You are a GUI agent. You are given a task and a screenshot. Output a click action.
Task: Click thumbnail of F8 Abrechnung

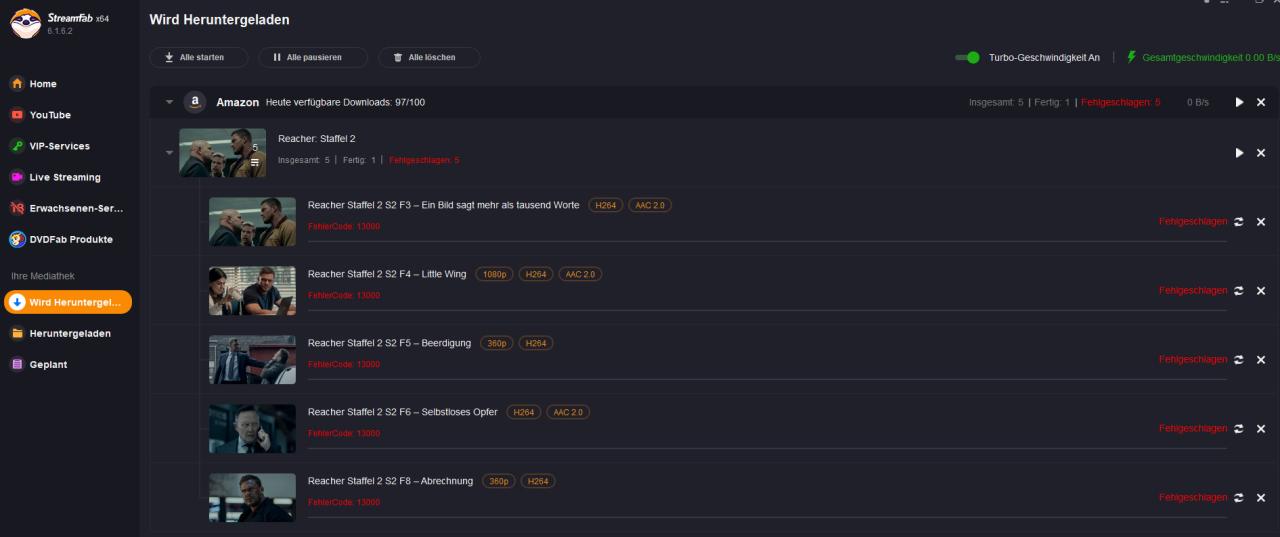pyautogui.click(x=252, y=497)
